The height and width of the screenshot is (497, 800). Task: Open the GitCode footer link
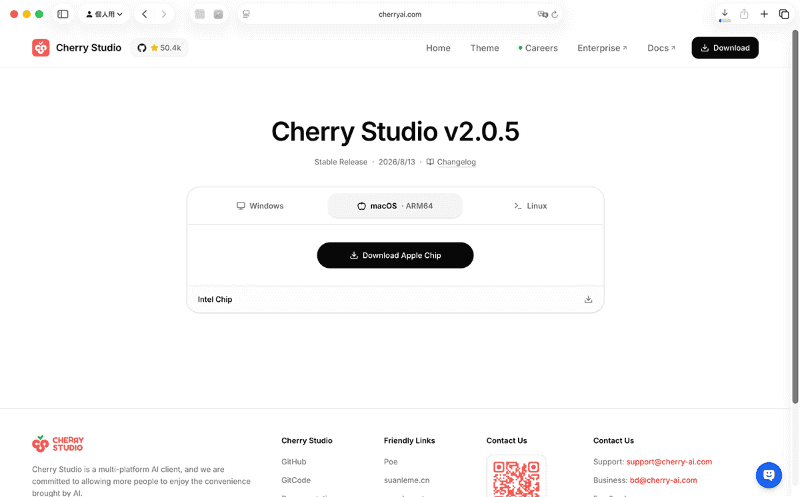(x=296, y=480)
